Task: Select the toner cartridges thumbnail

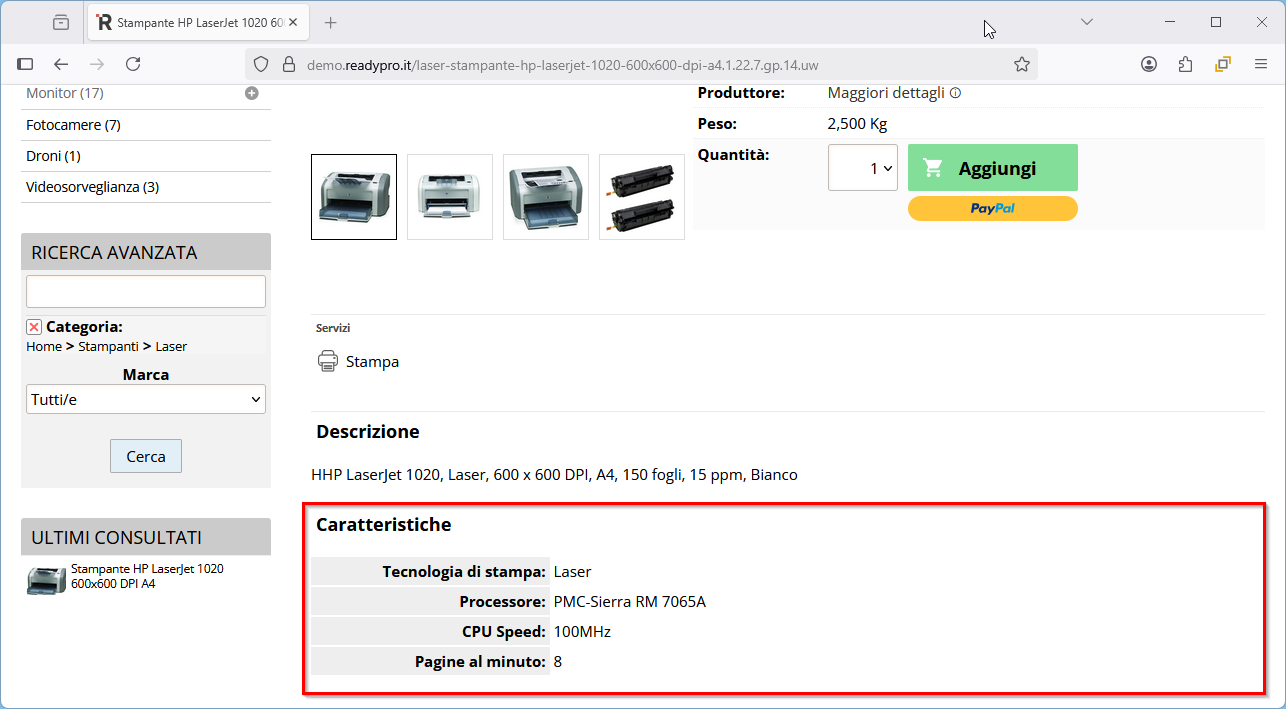Action: point(642,197)
